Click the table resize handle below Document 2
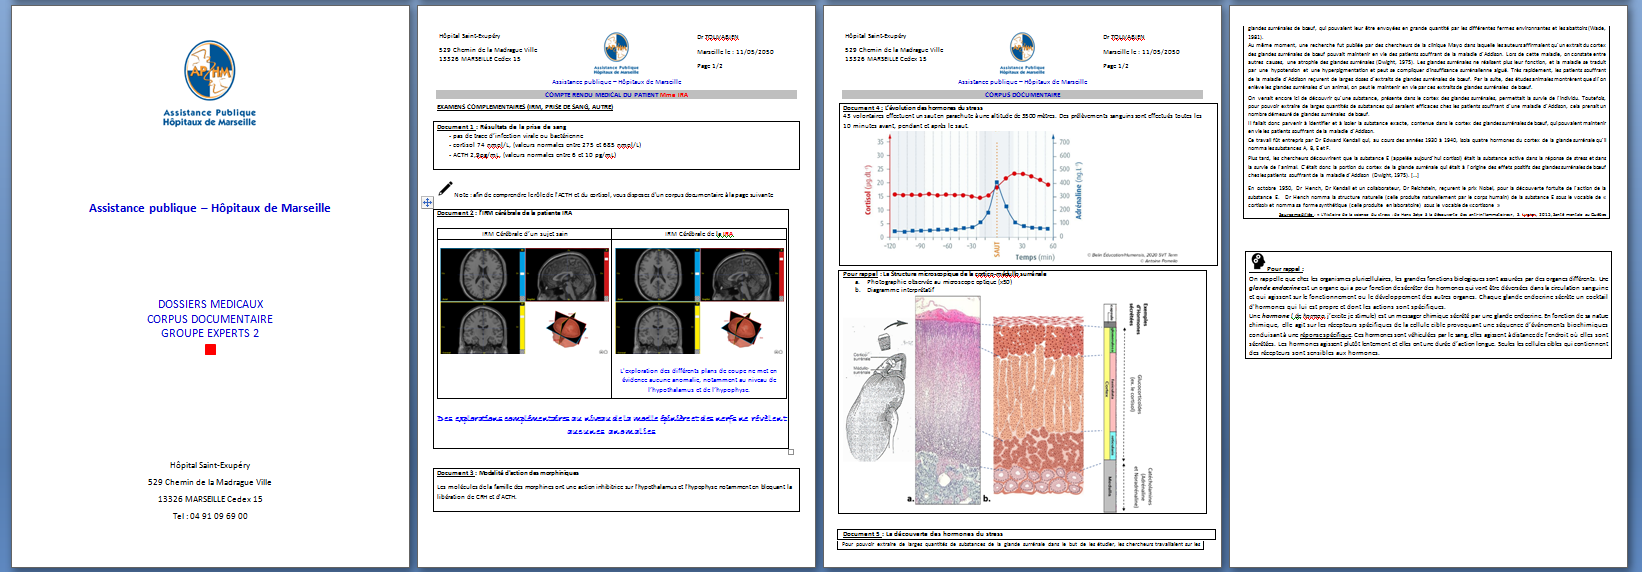1642x572 pixels. pyautogui.click(x=791, y=452)
